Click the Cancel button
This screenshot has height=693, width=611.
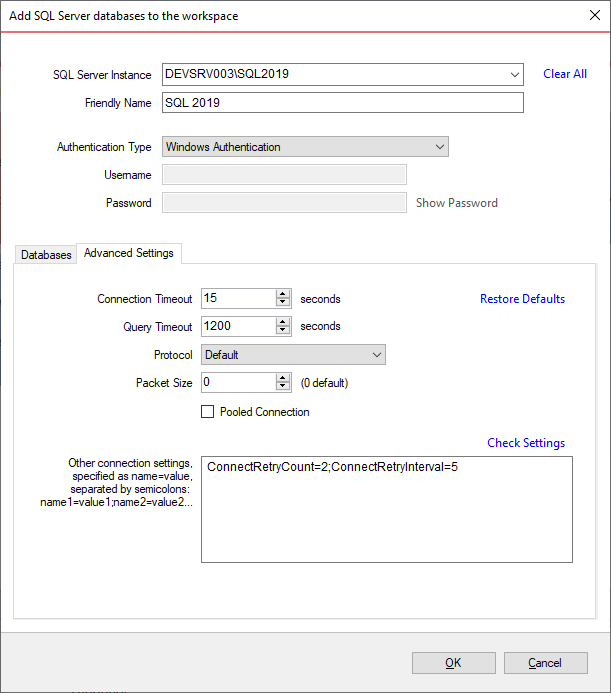coord(546,663)
